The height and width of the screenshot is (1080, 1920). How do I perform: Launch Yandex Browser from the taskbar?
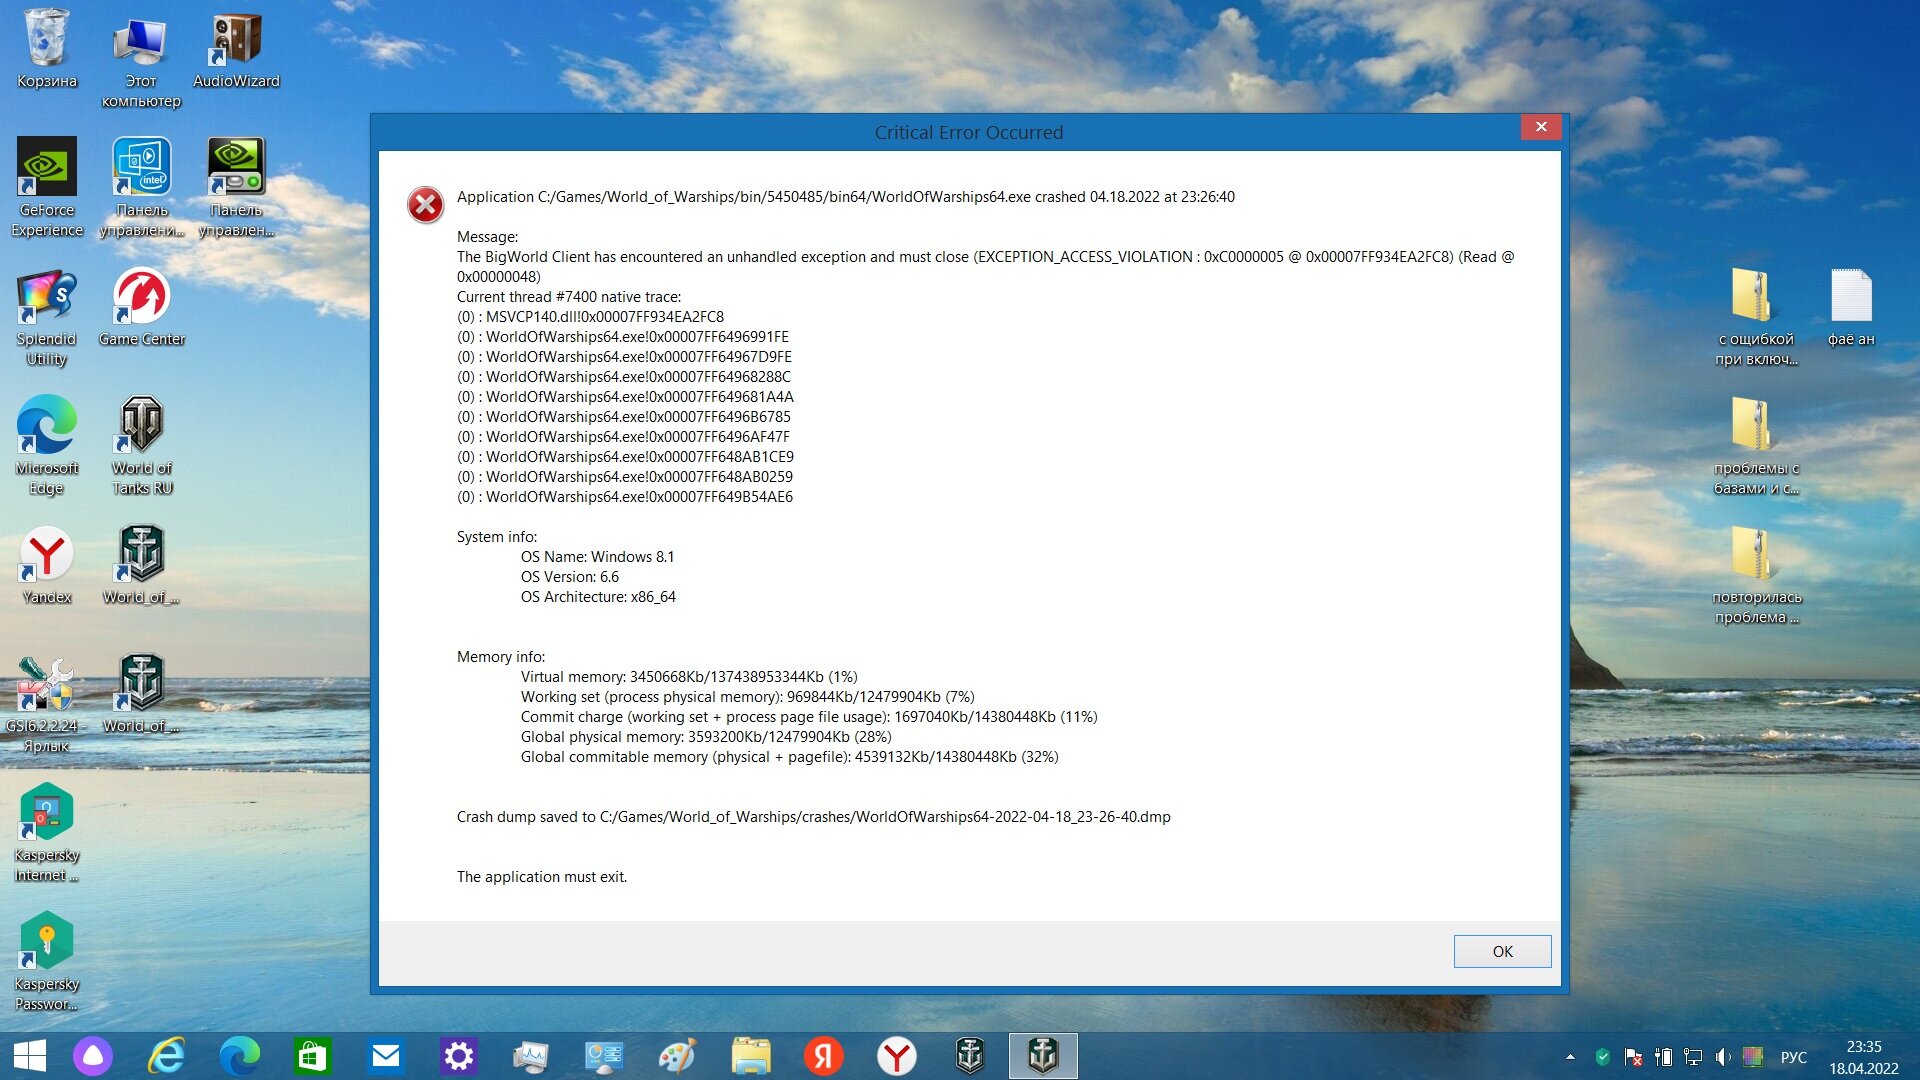click(897, 1056)
